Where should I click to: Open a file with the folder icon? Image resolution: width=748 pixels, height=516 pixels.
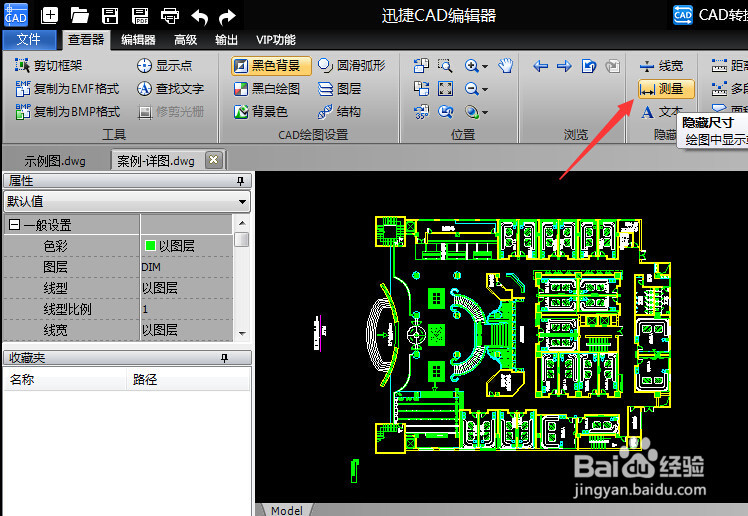[x=79, y=15]
